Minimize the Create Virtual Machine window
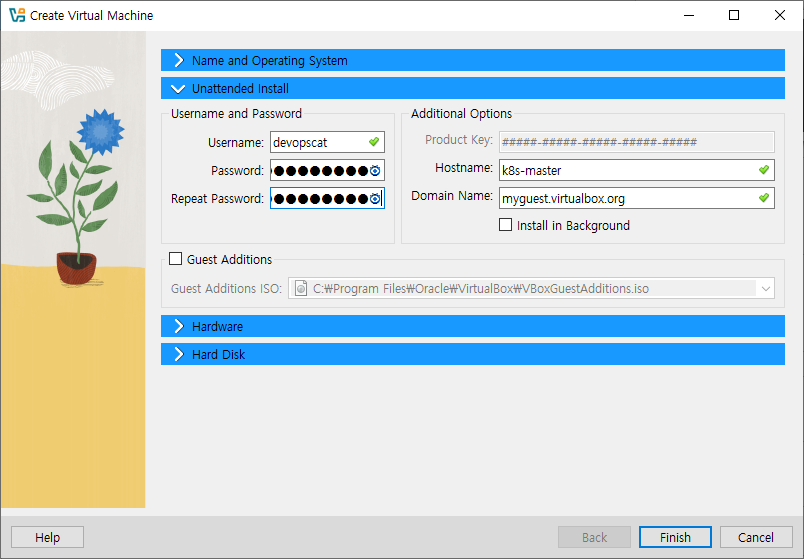804x559 pixels. pos(689,15)
